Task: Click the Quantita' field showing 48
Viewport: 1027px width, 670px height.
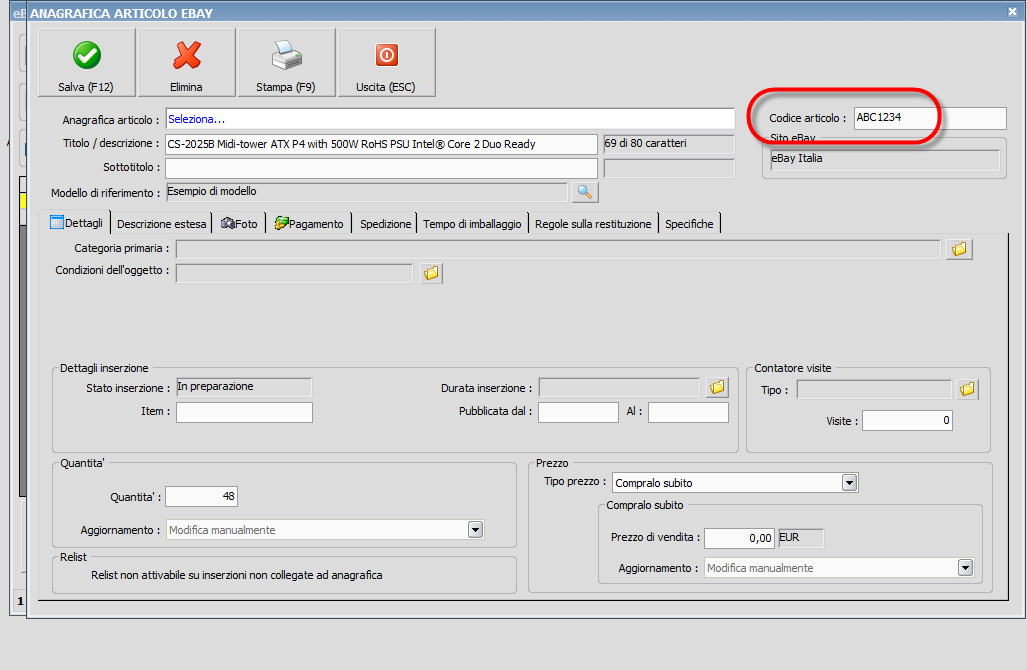Action: click(201, 496)
